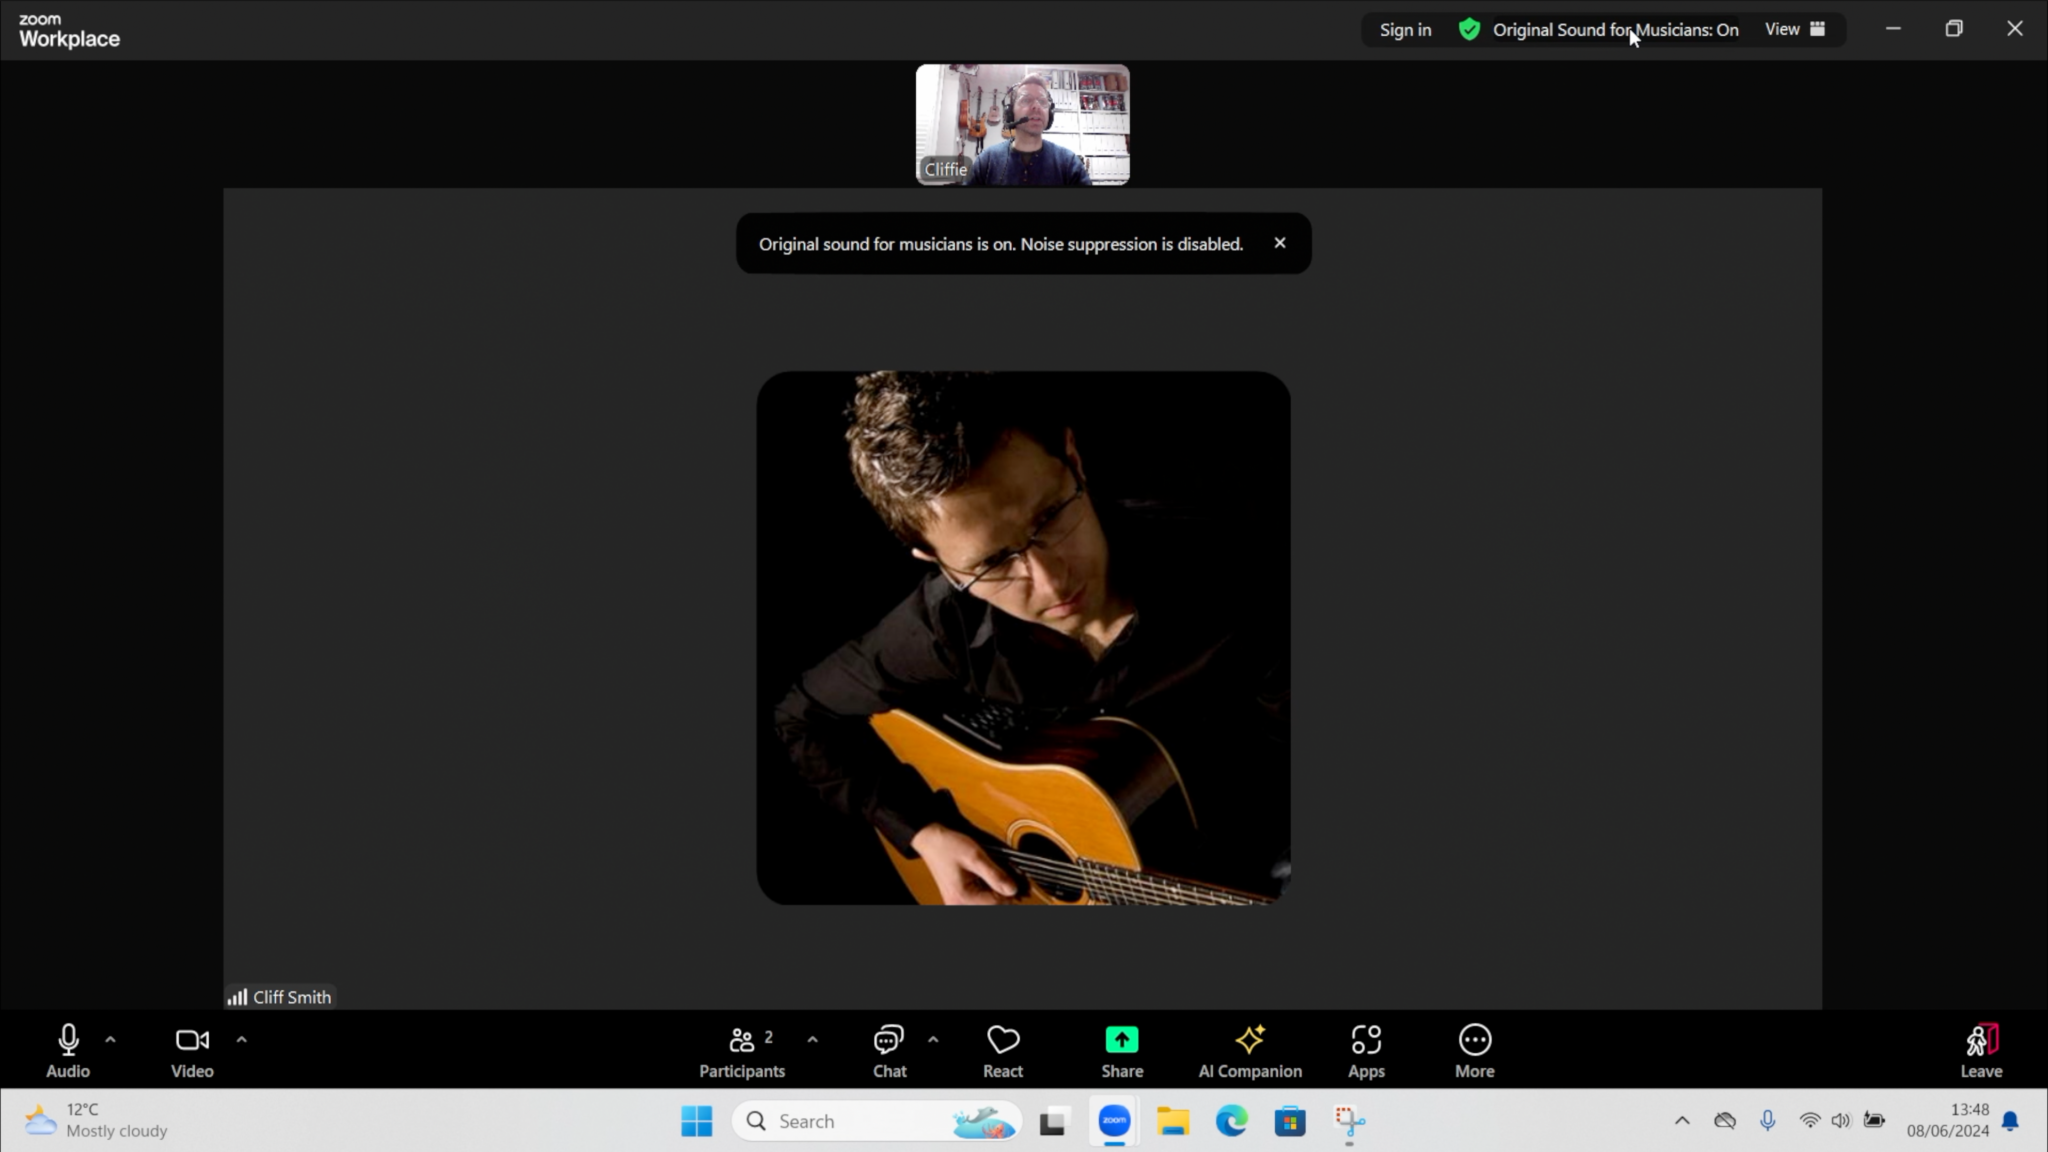
Task: Expand audio settings options
Action: click(x=110, y=1038)
